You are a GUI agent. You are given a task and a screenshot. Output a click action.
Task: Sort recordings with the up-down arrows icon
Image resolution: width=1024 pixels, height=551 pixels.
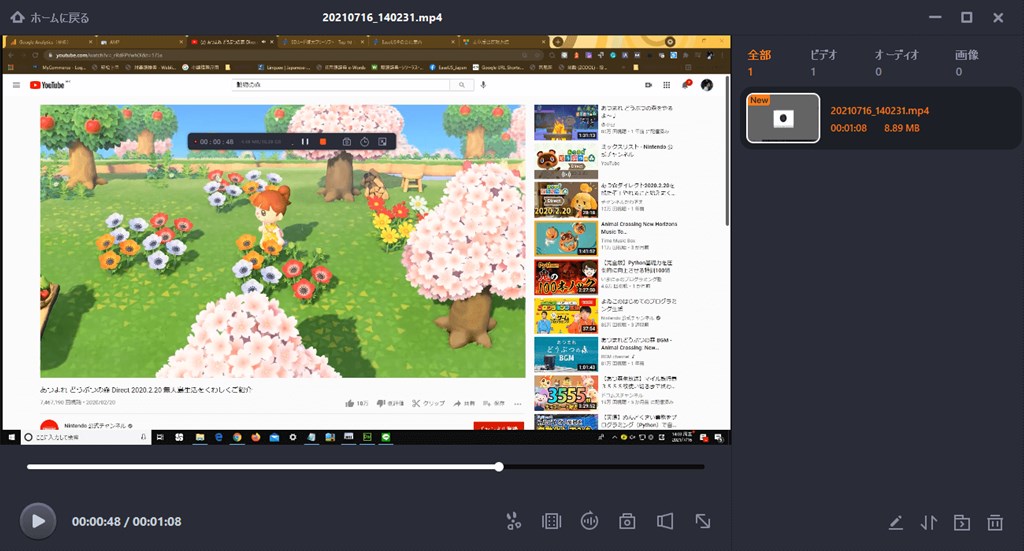point(929,522)
